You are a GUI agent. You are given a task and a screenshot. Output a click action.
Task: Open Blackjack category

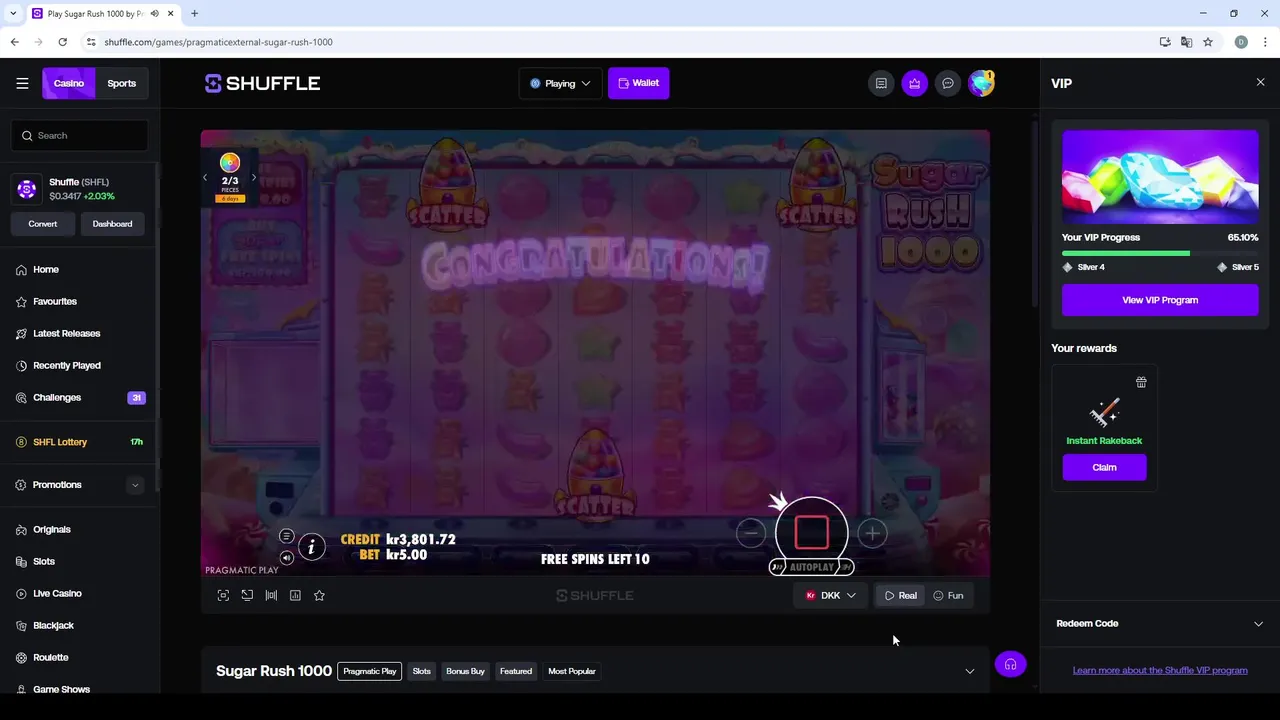[x=53, y=625]
